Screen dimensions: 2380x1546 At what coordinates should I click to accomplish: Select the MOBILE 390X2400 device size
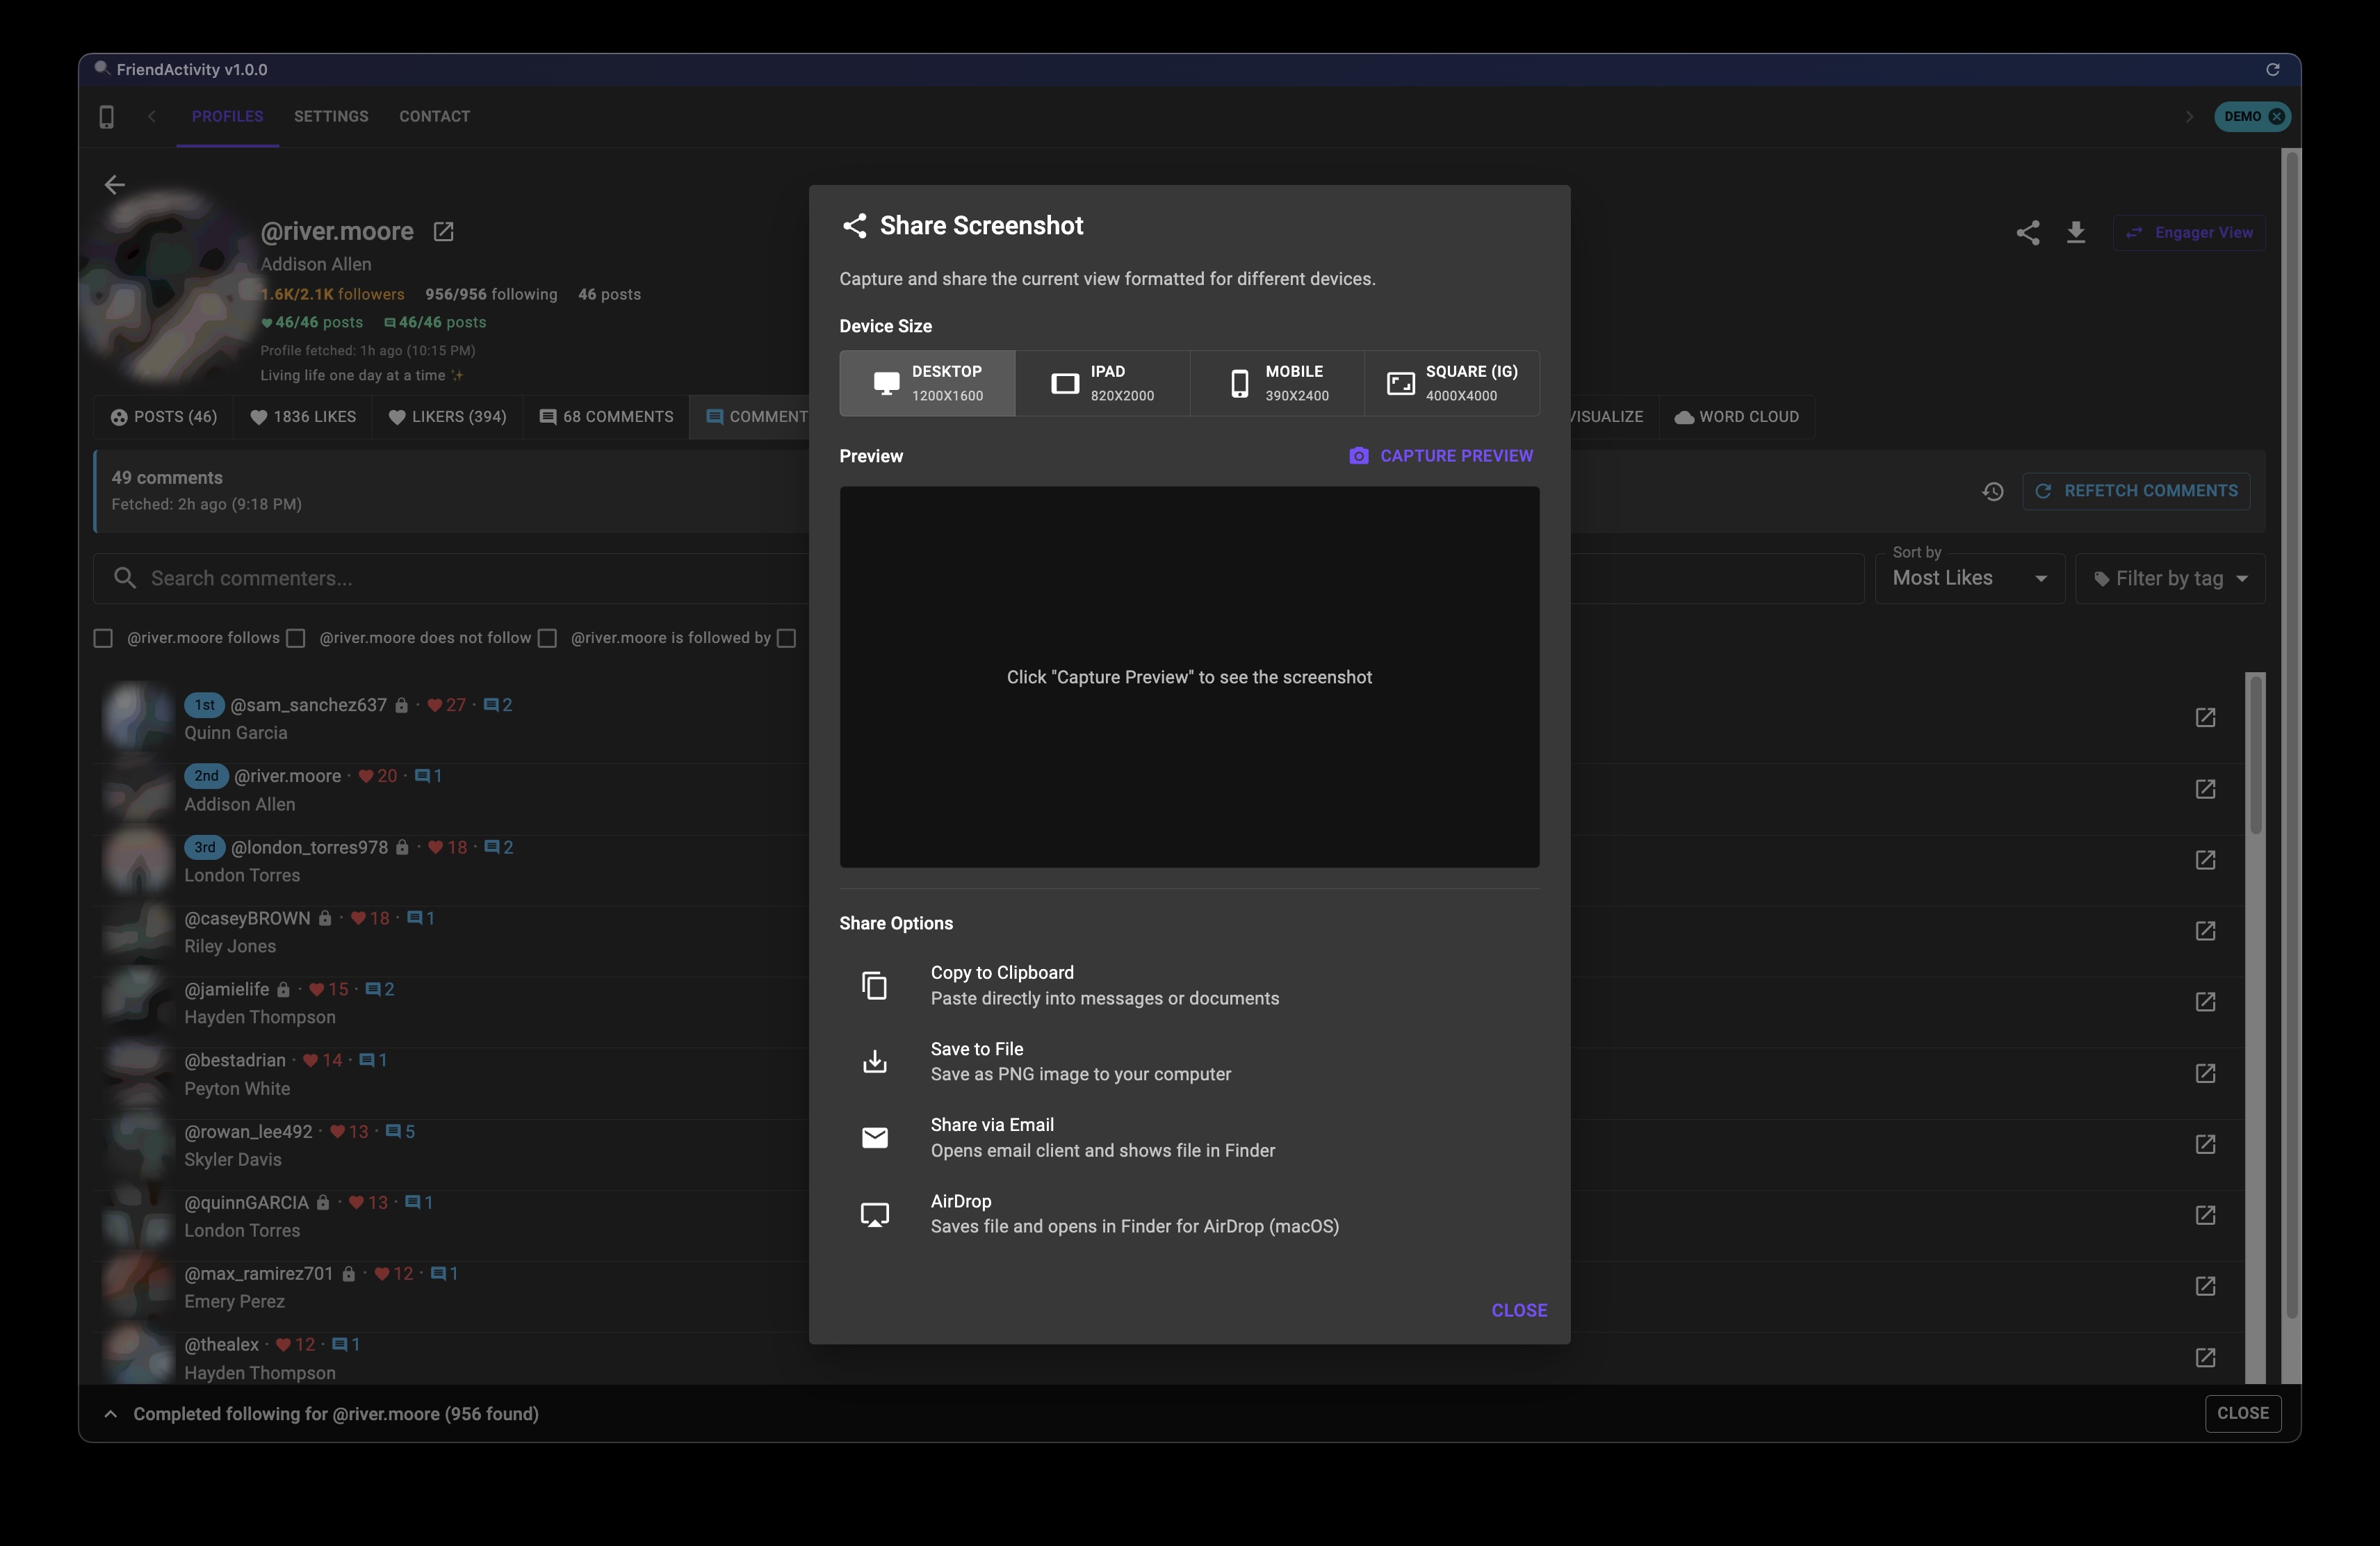pos(1277,383)
